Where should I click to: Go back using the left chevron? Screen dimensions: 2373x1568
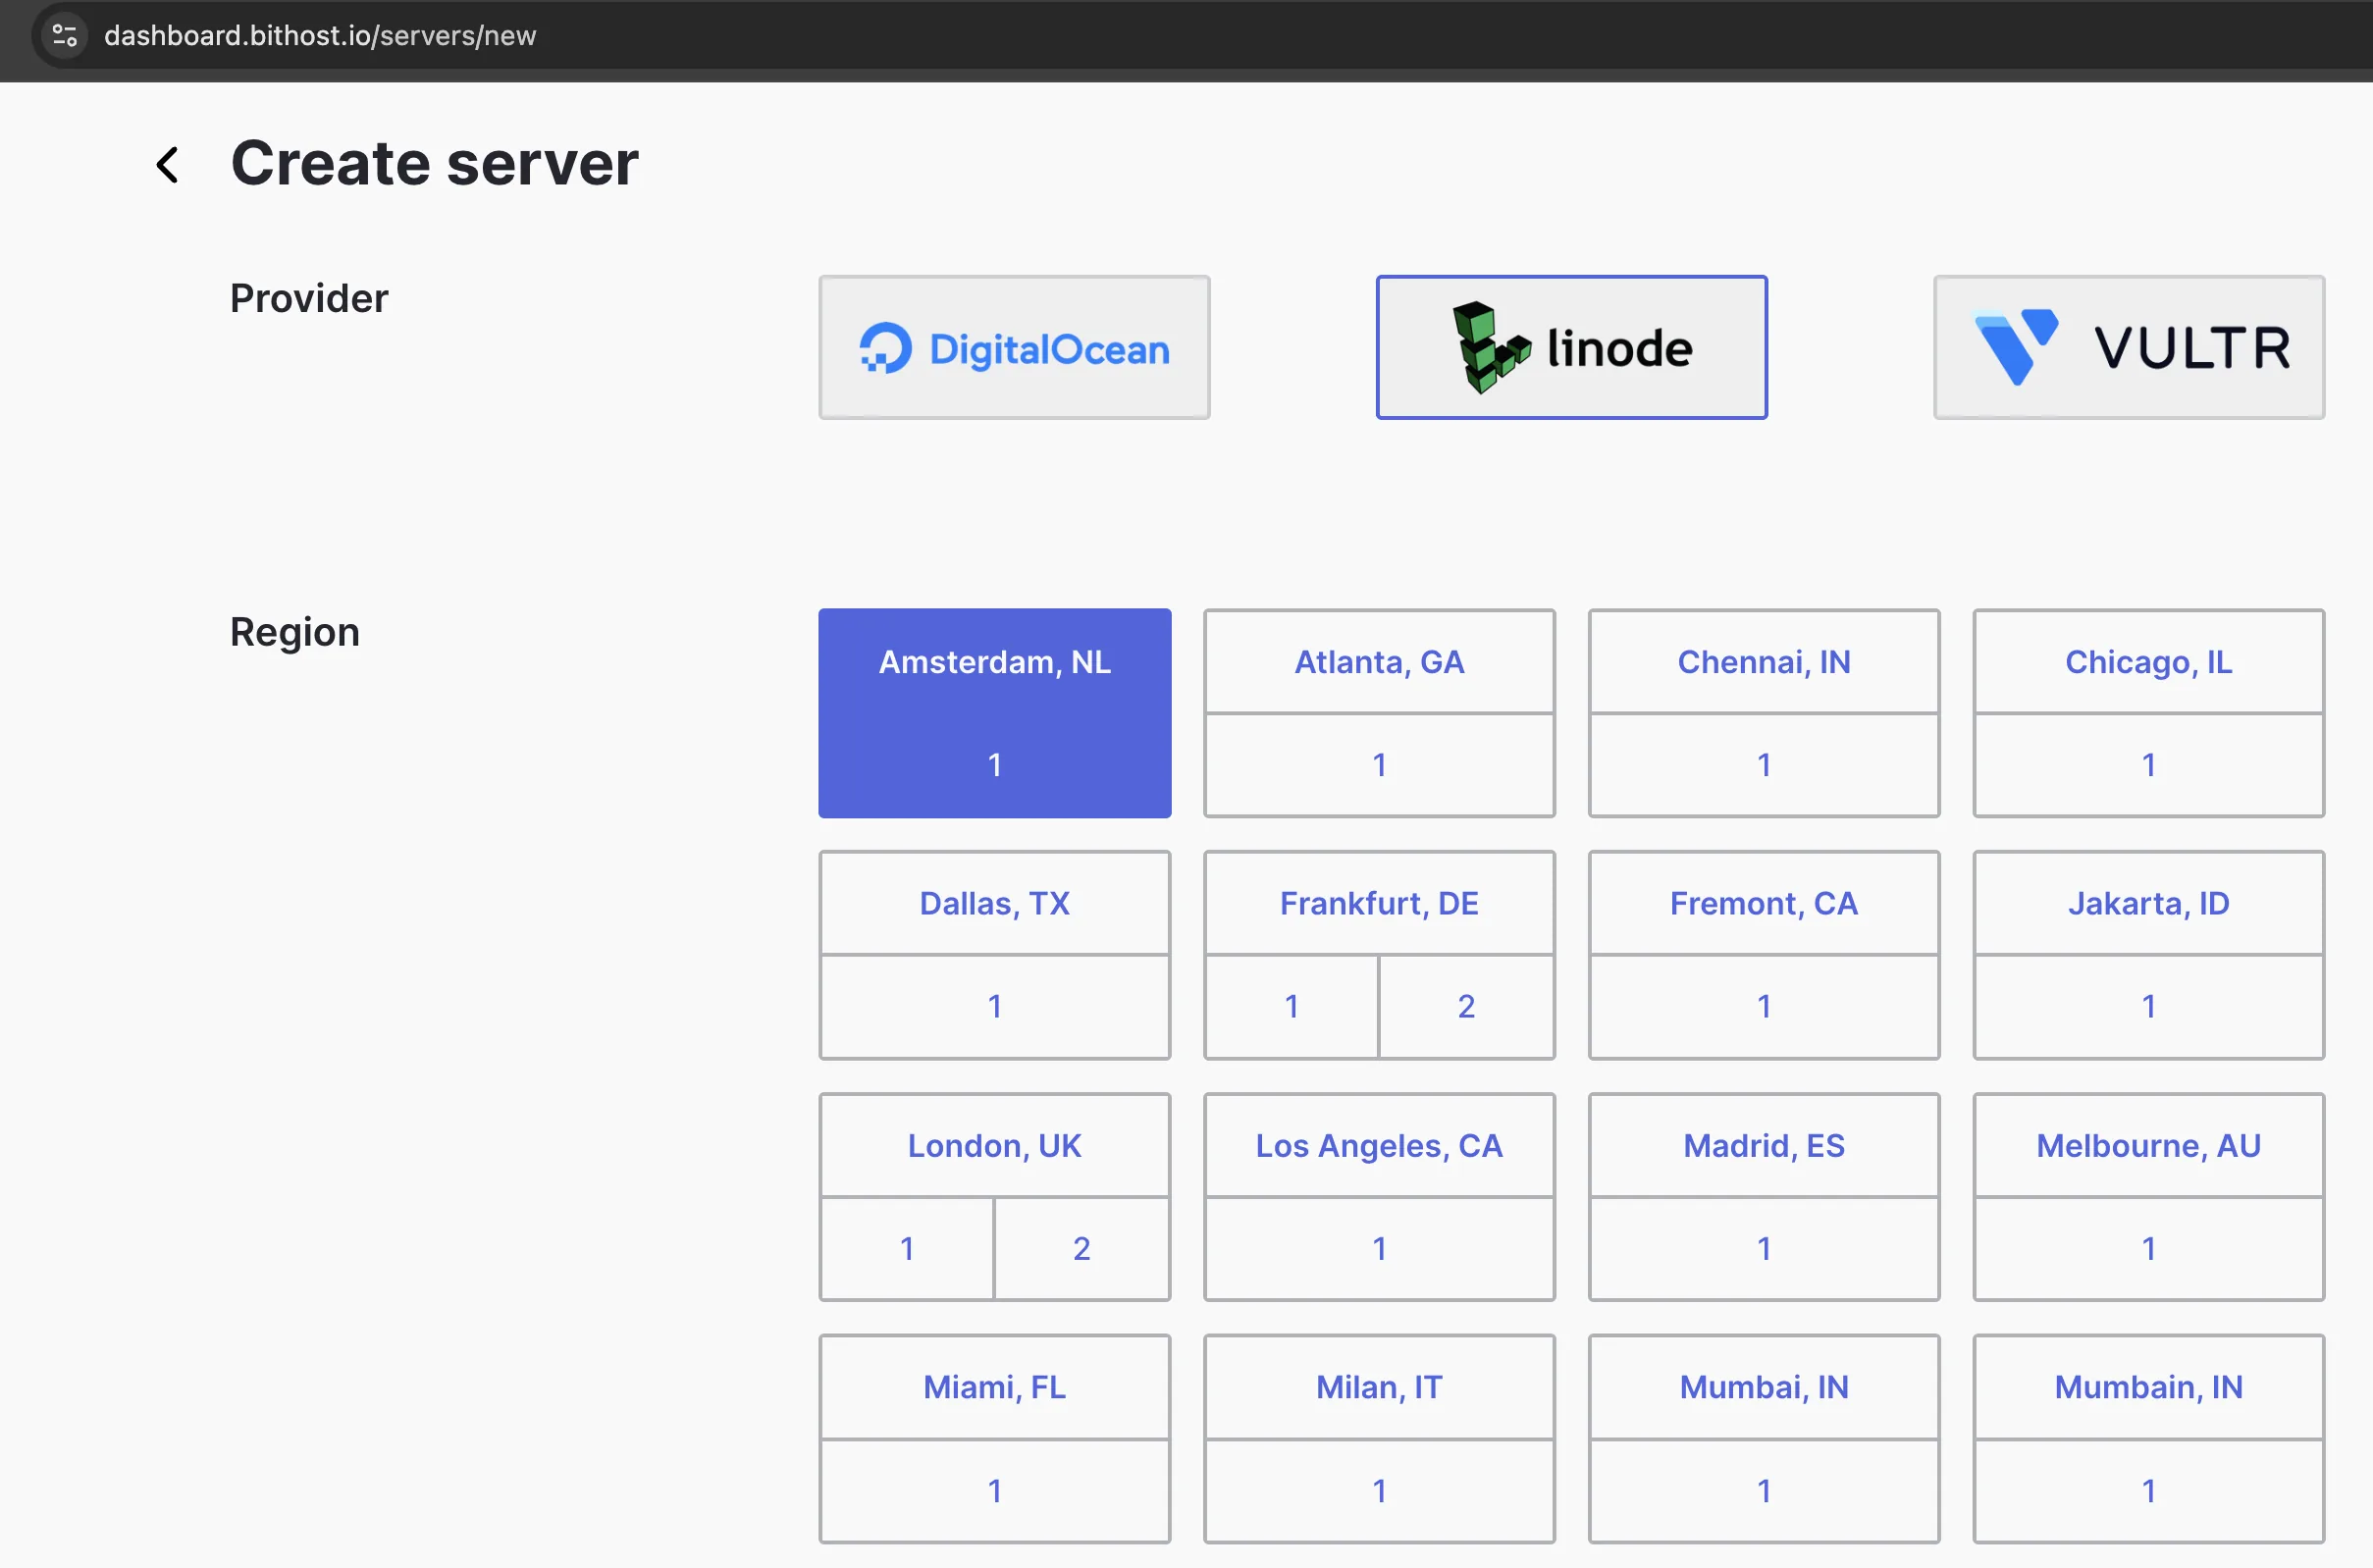coord(168,165)
